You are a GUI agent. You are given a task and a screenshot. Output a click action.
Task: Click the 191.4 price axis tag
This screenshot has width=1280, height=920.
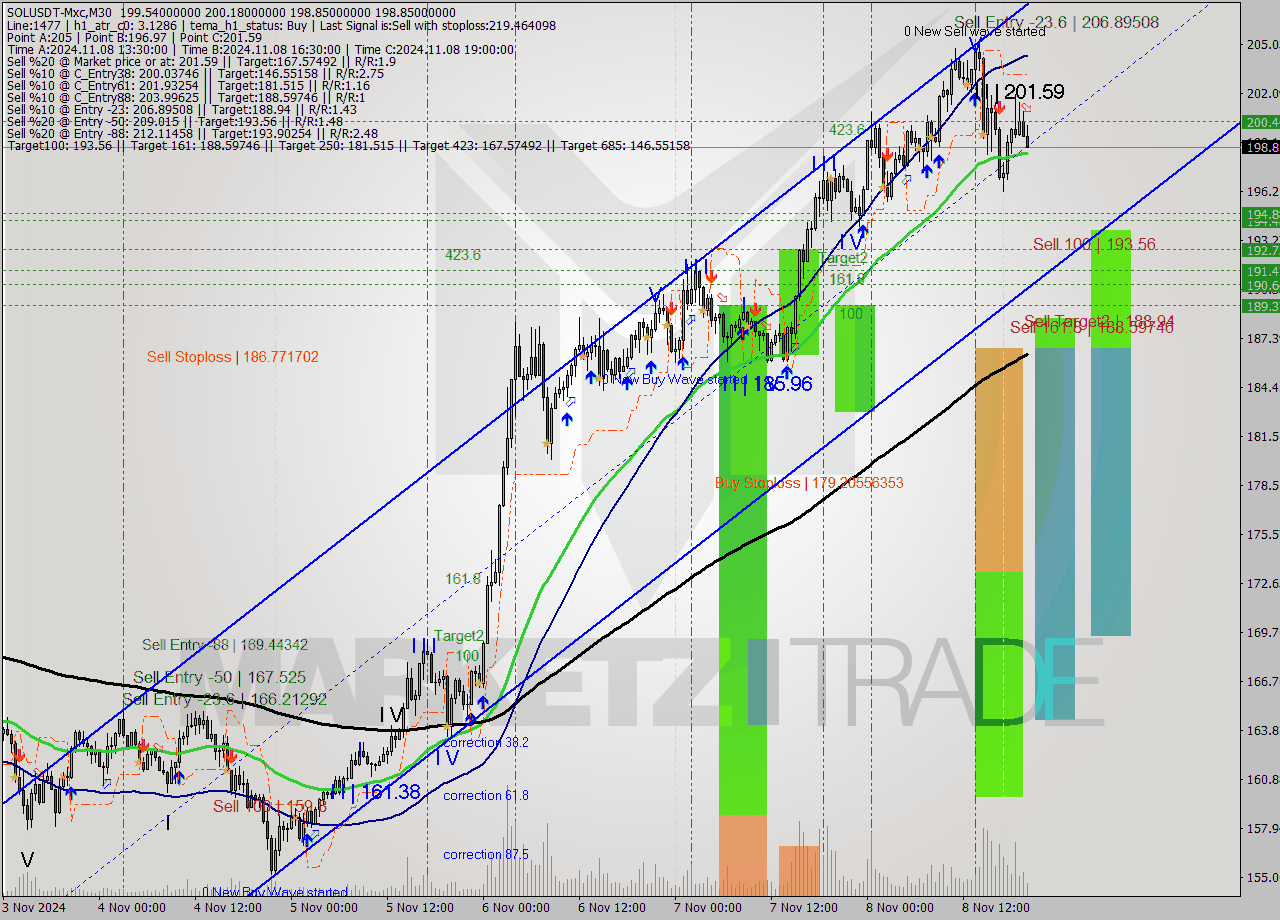1260,271
